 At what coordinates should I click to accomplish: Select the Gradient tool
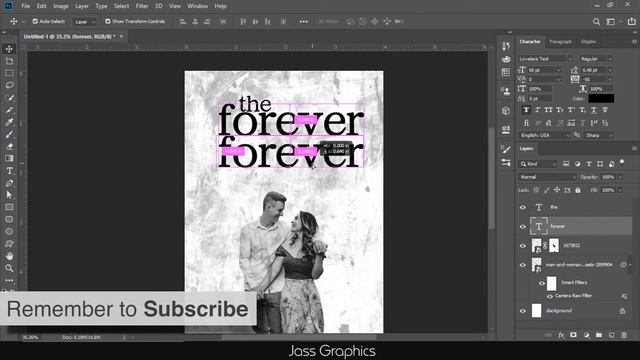coord(9,158)
